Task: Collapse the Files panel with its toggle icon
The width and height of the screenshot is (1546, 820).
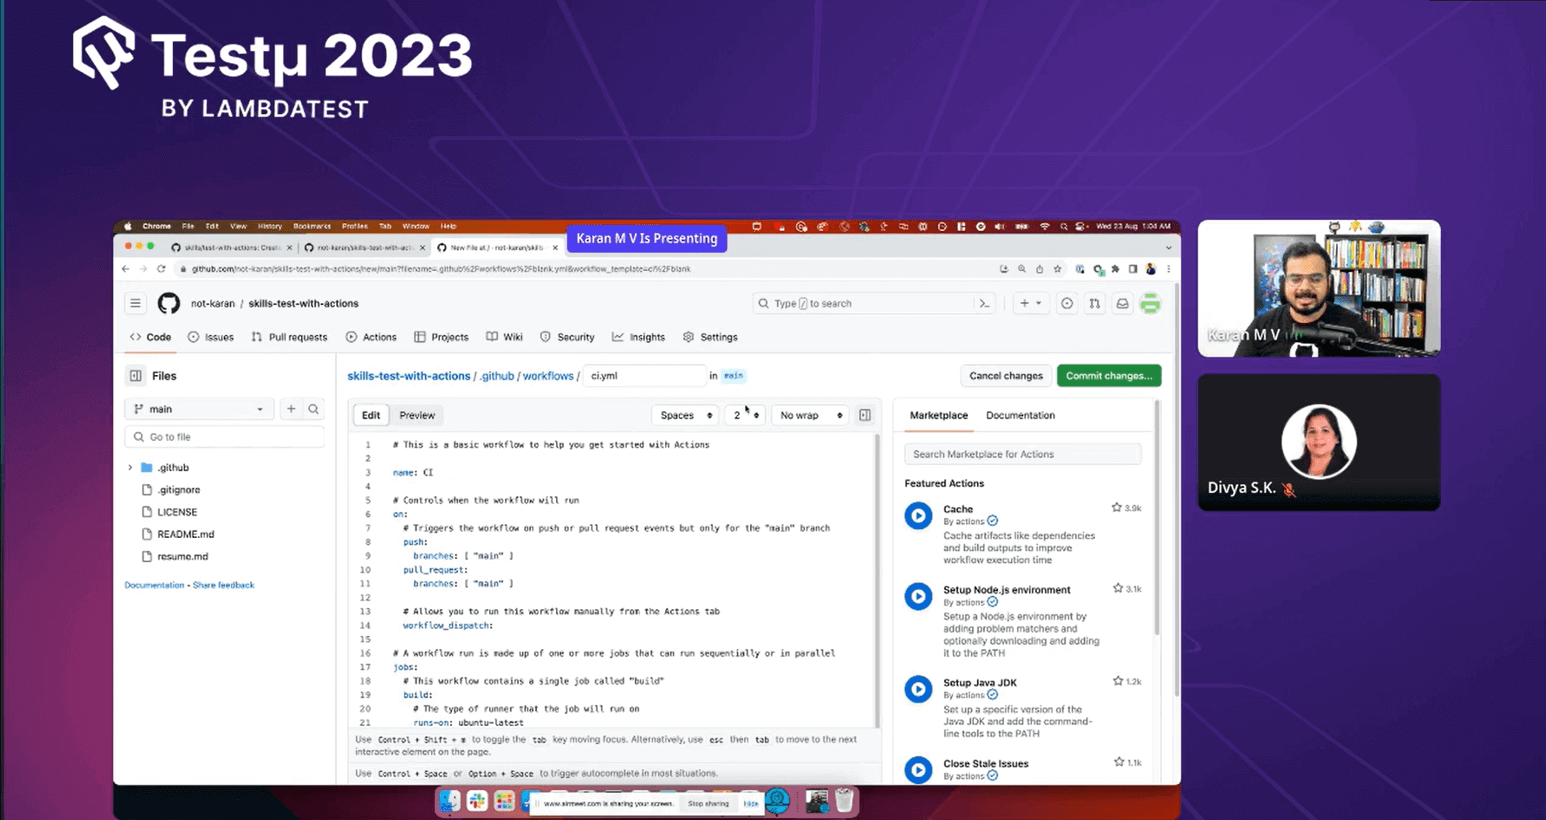Action: [137, 375]
